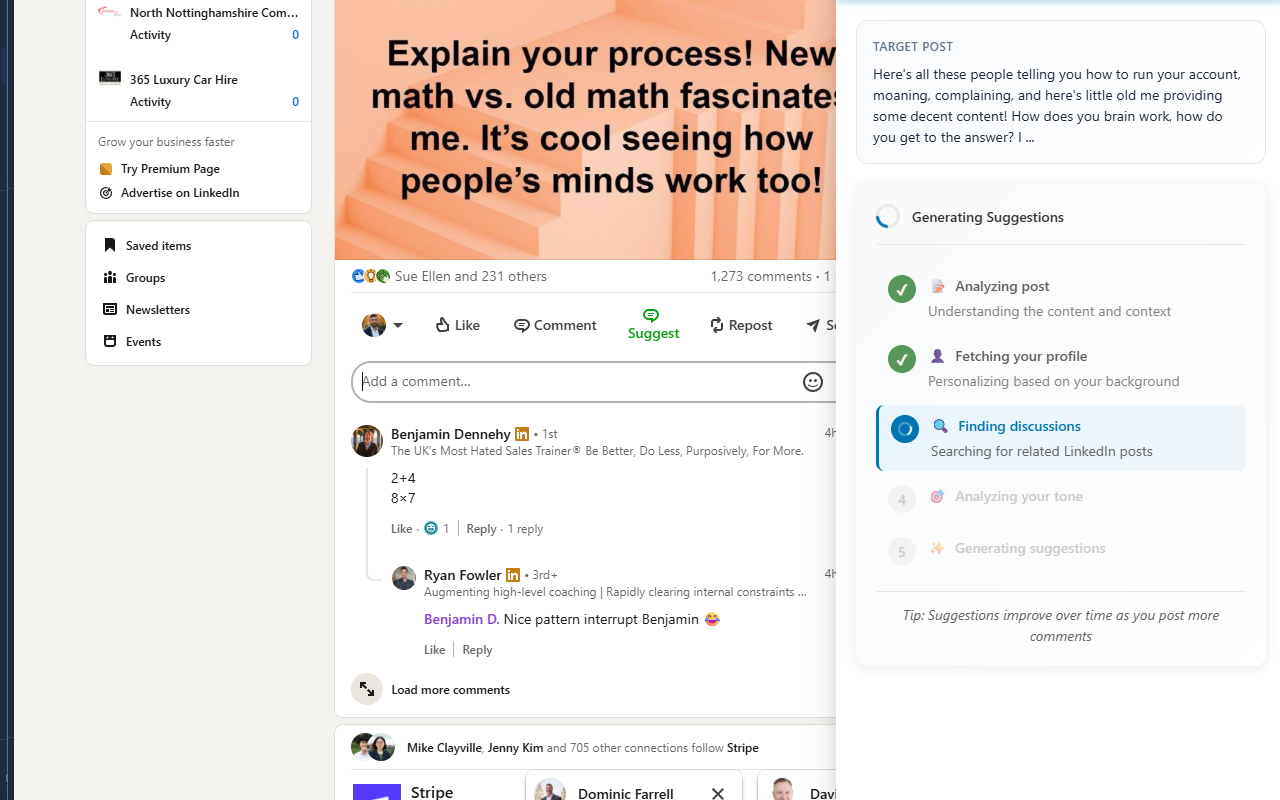Click Ryan Fowler's avatar photo
Viewport: 1280px width, 800px height.
point(404,578)
